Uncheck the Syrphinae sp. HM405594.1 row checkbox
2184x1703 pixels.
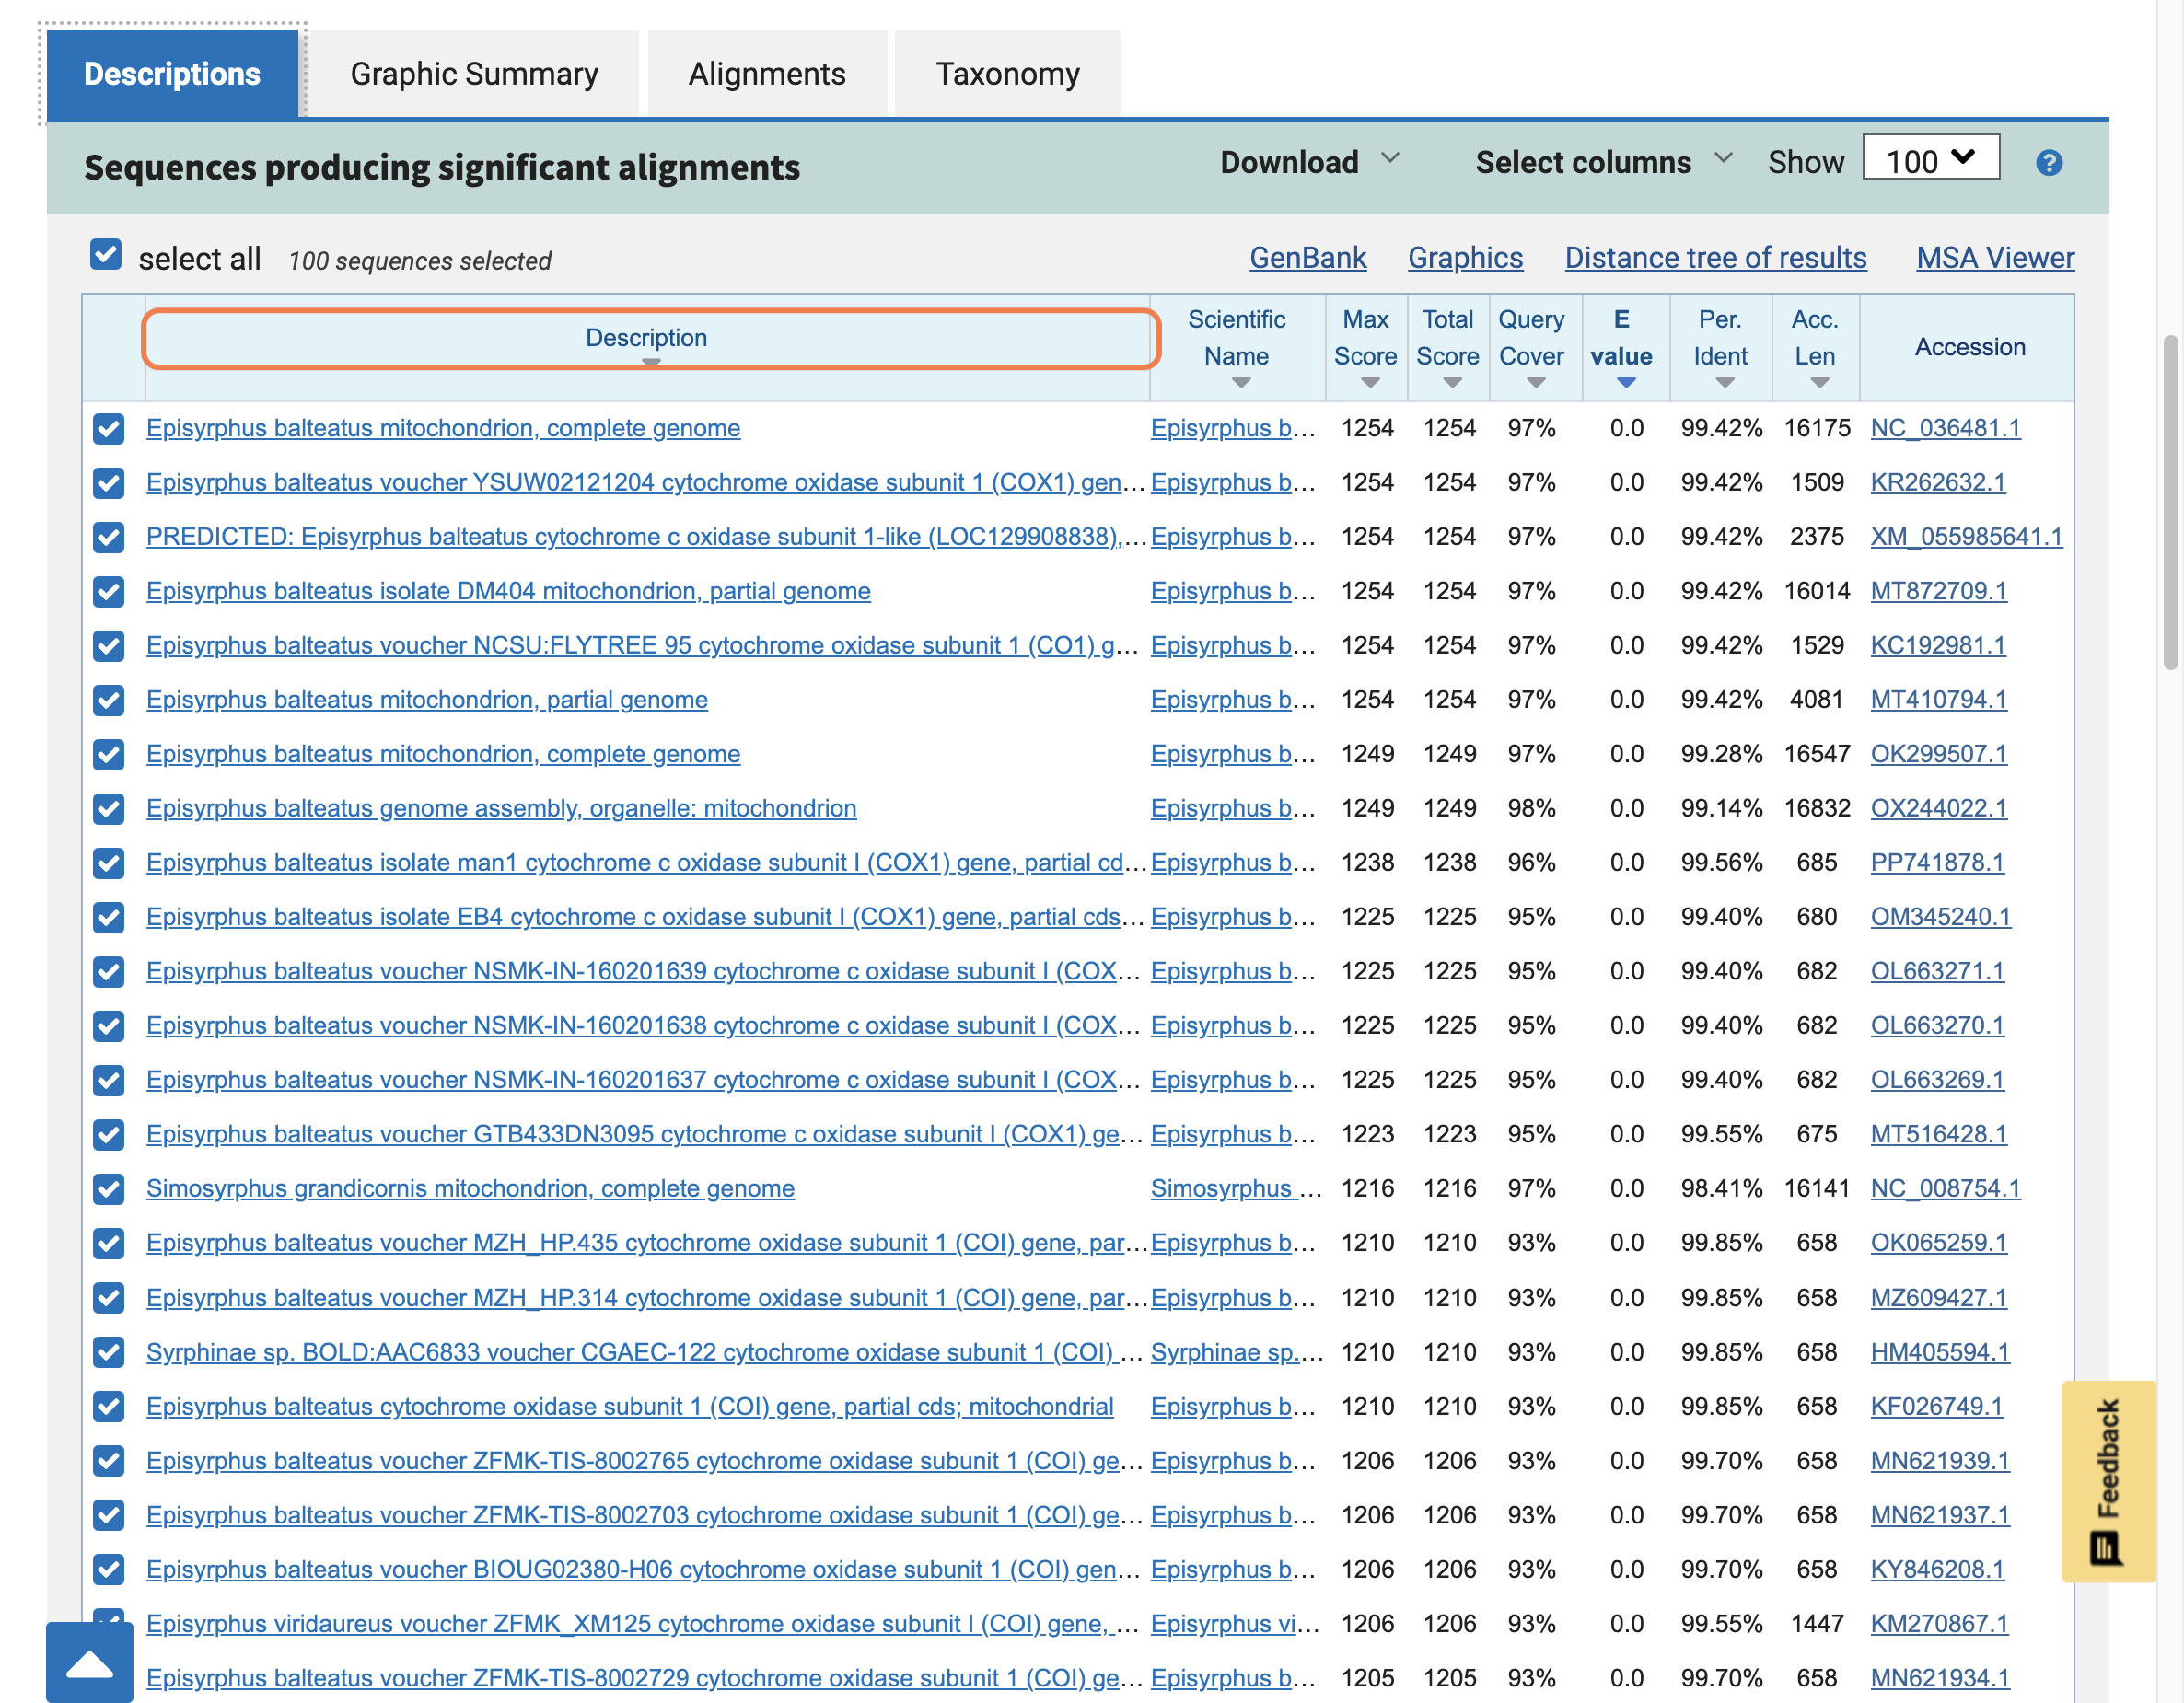[x=108, y=1352]
